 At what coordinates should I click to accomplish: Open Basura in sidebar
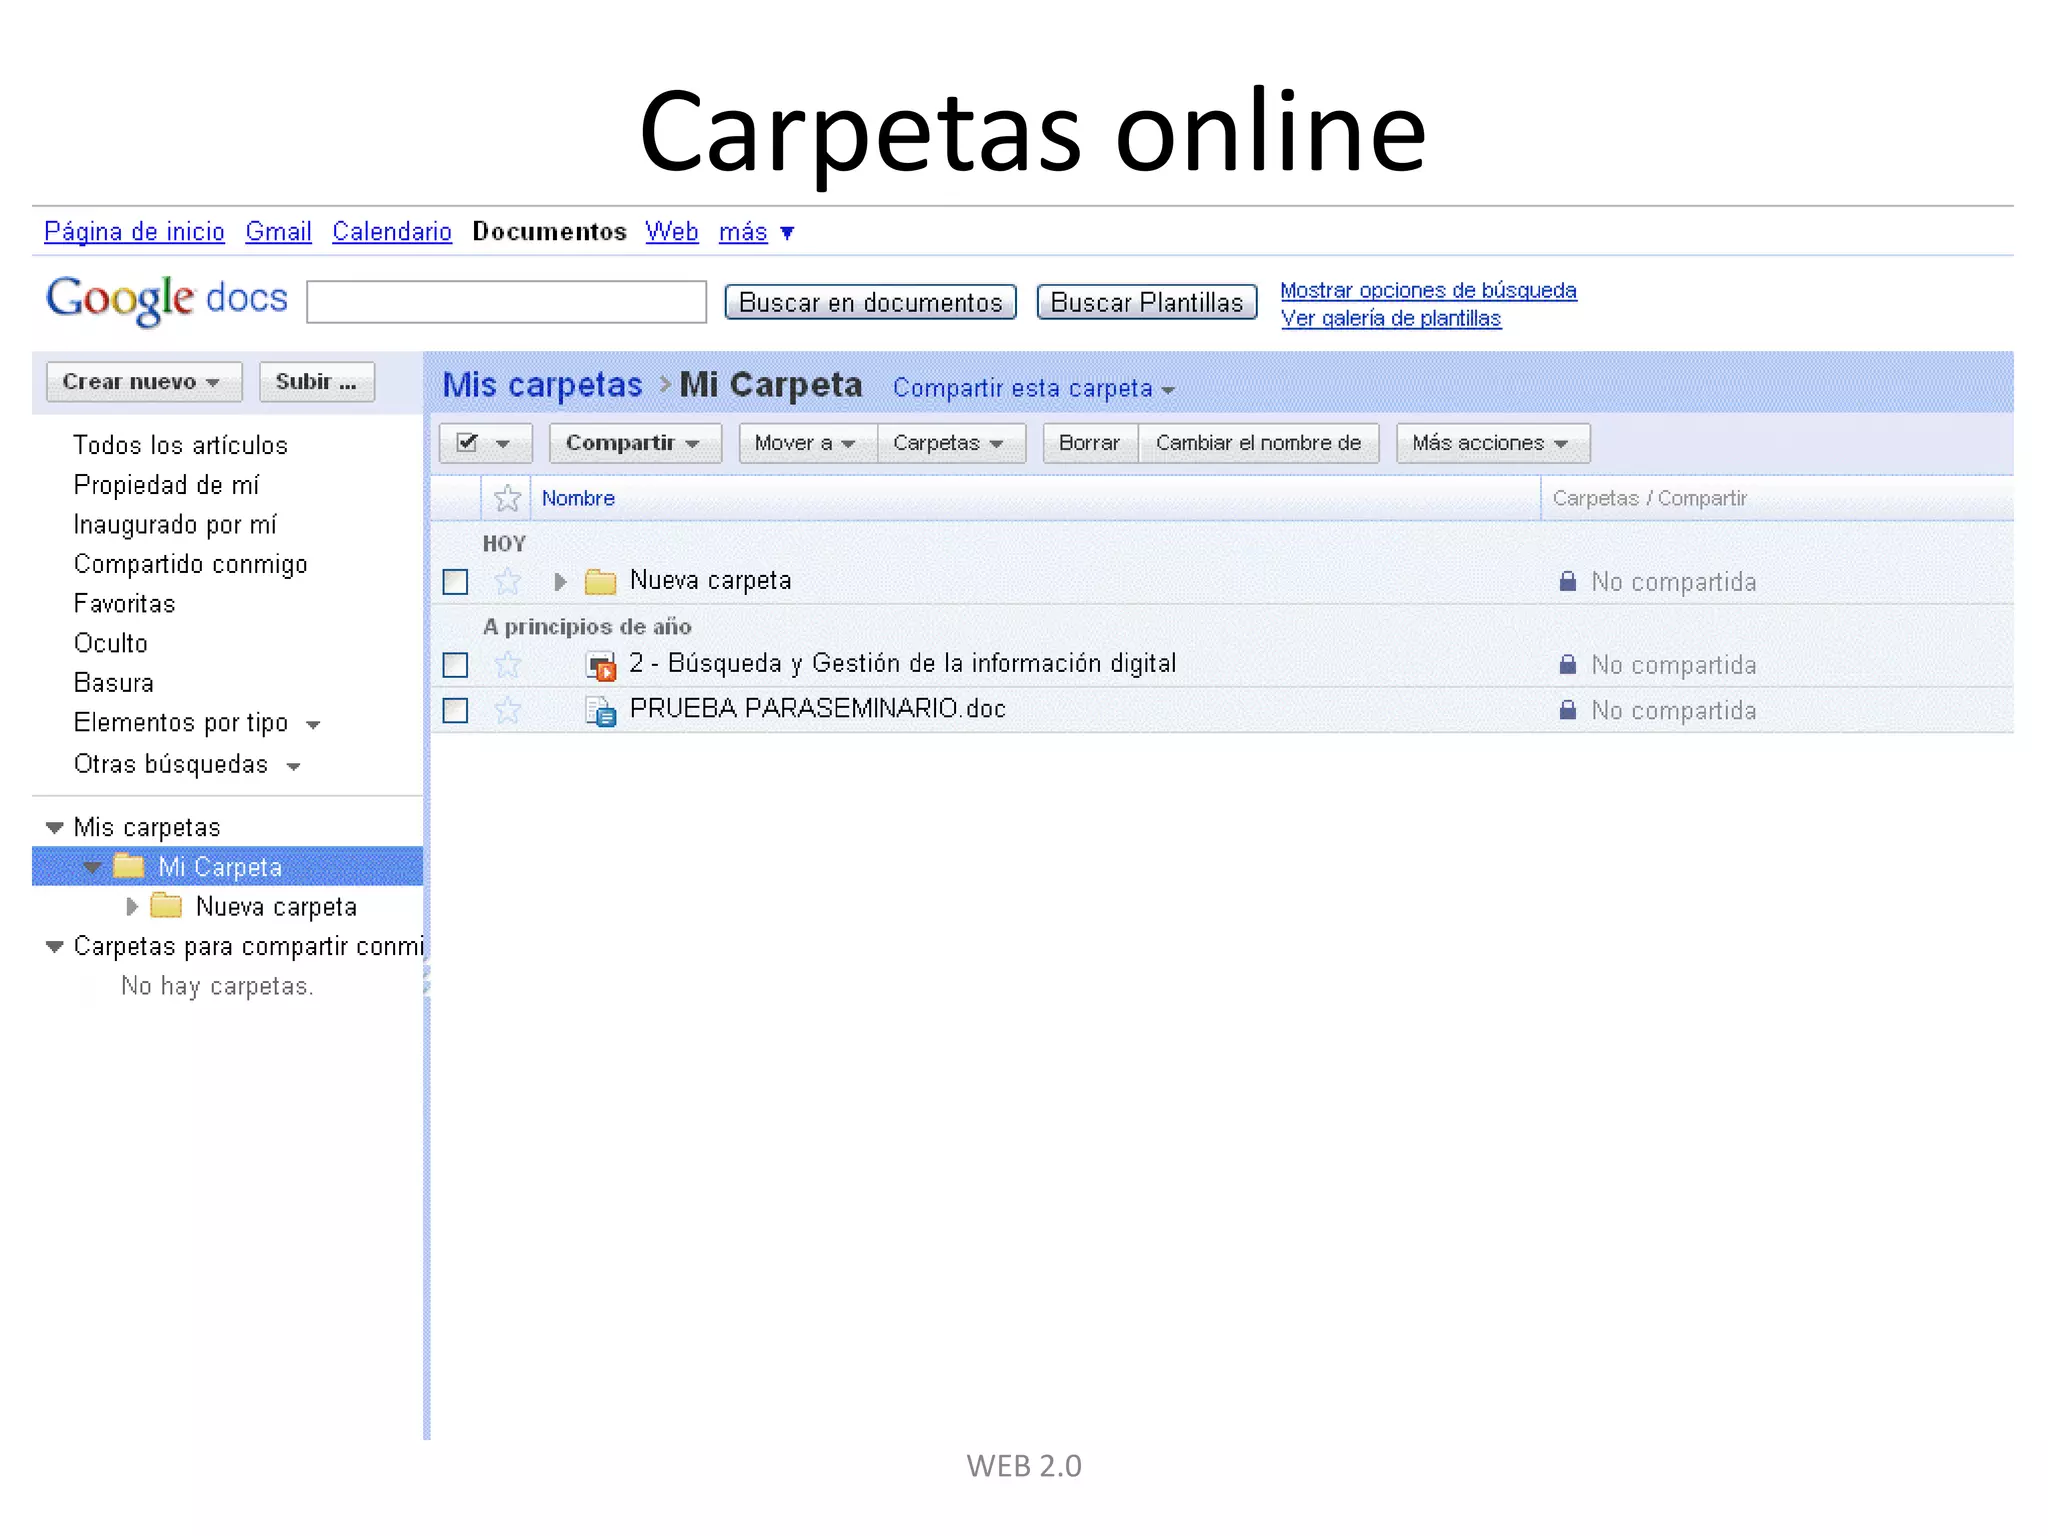(x=113, y=683)
